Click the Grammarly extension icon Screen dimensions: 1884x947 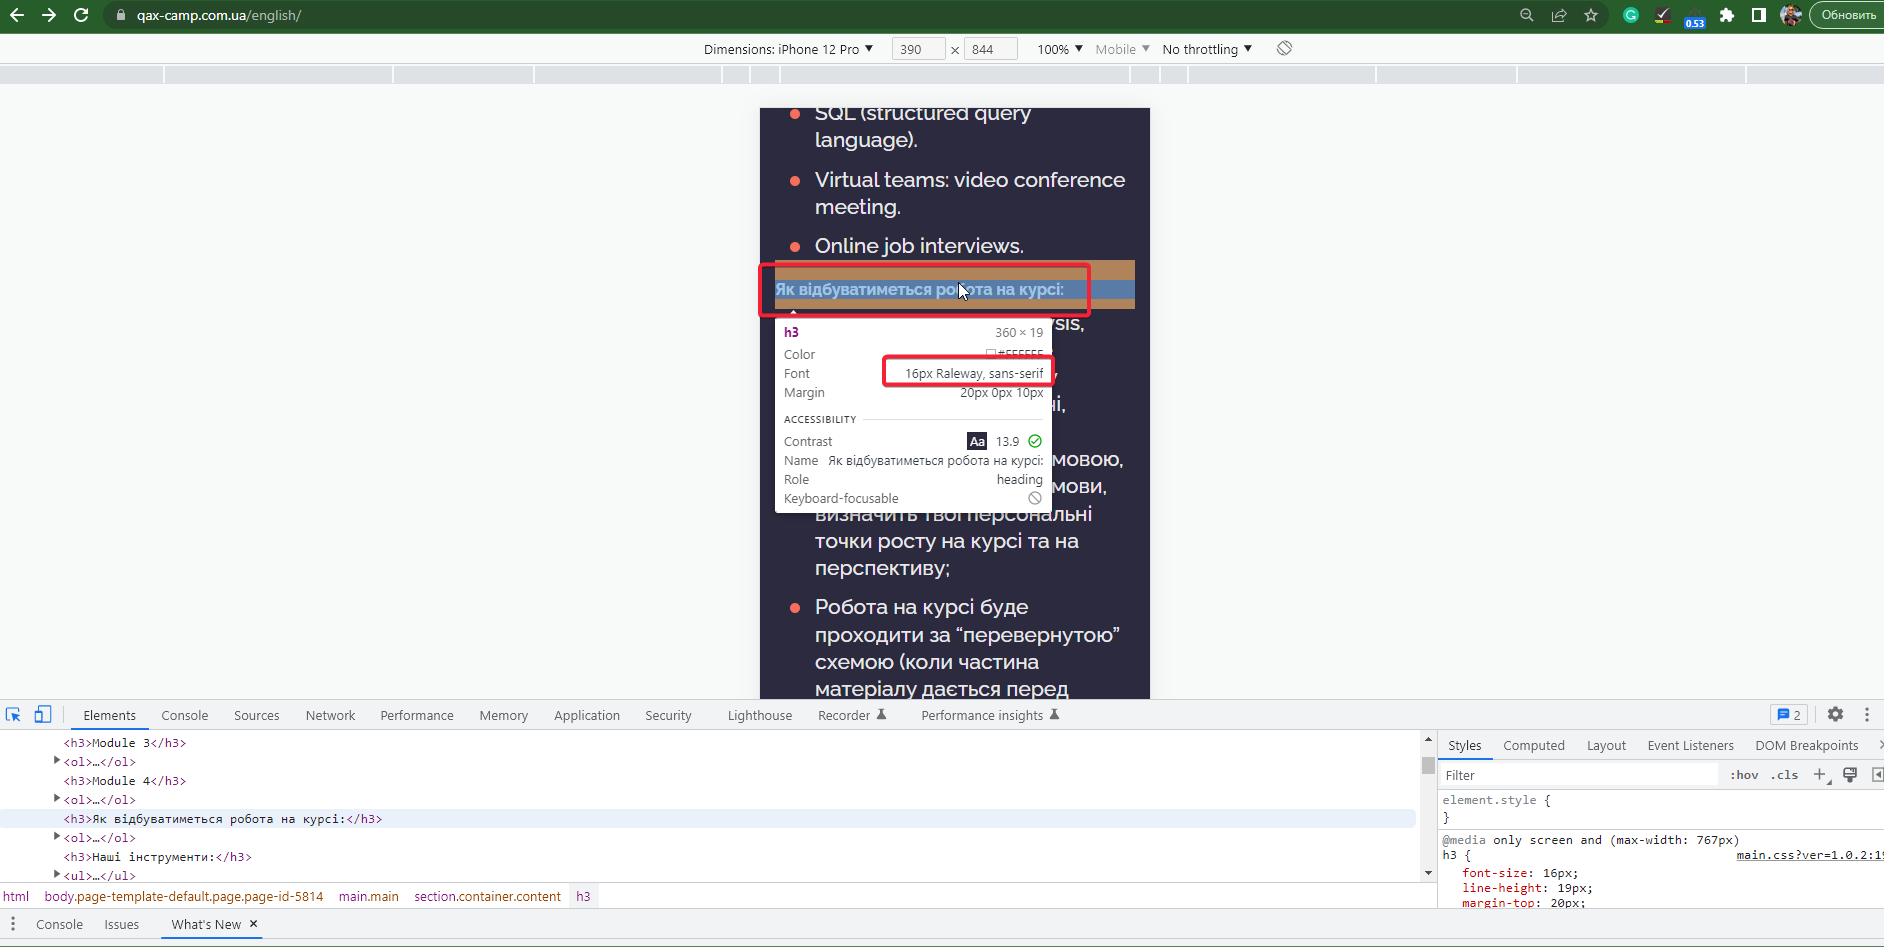[x=1631, y=15]
